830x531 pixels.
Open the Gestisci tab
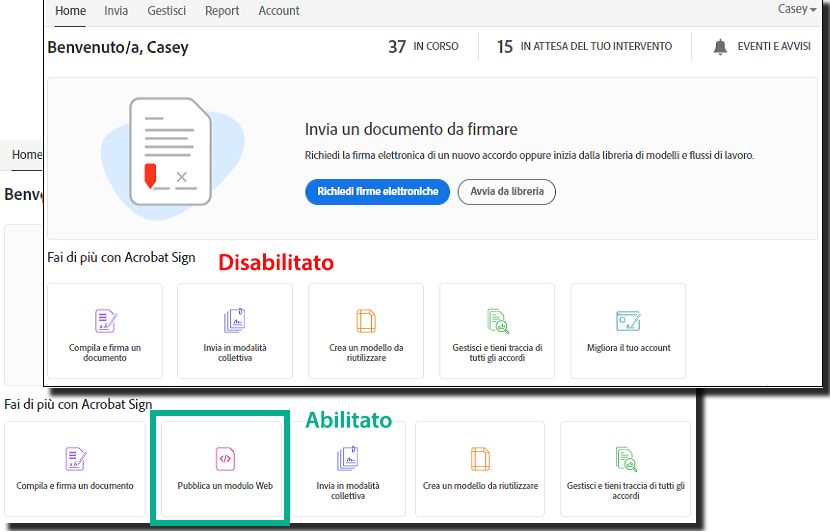(166, 11)
